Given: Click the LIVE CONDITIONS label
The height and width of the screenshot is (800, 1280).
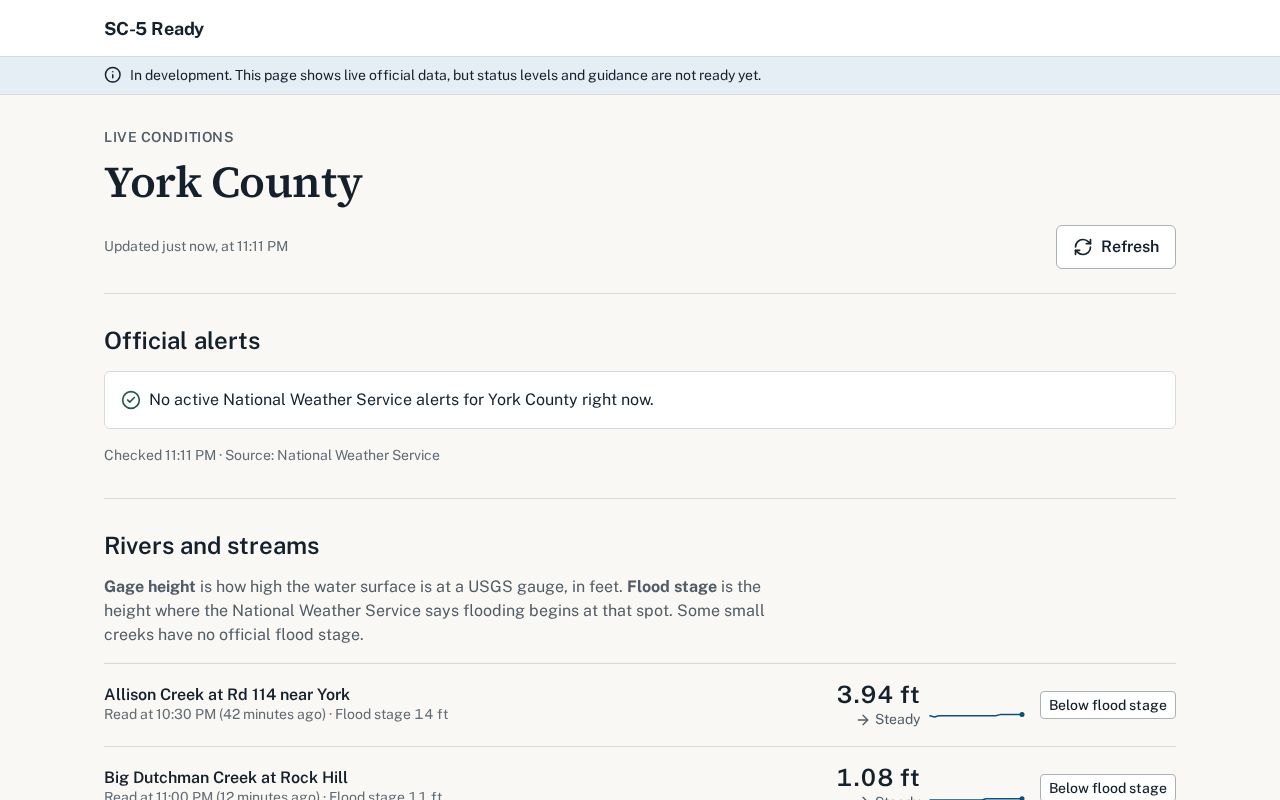Looking at the screenshot, I should [169, 137].
